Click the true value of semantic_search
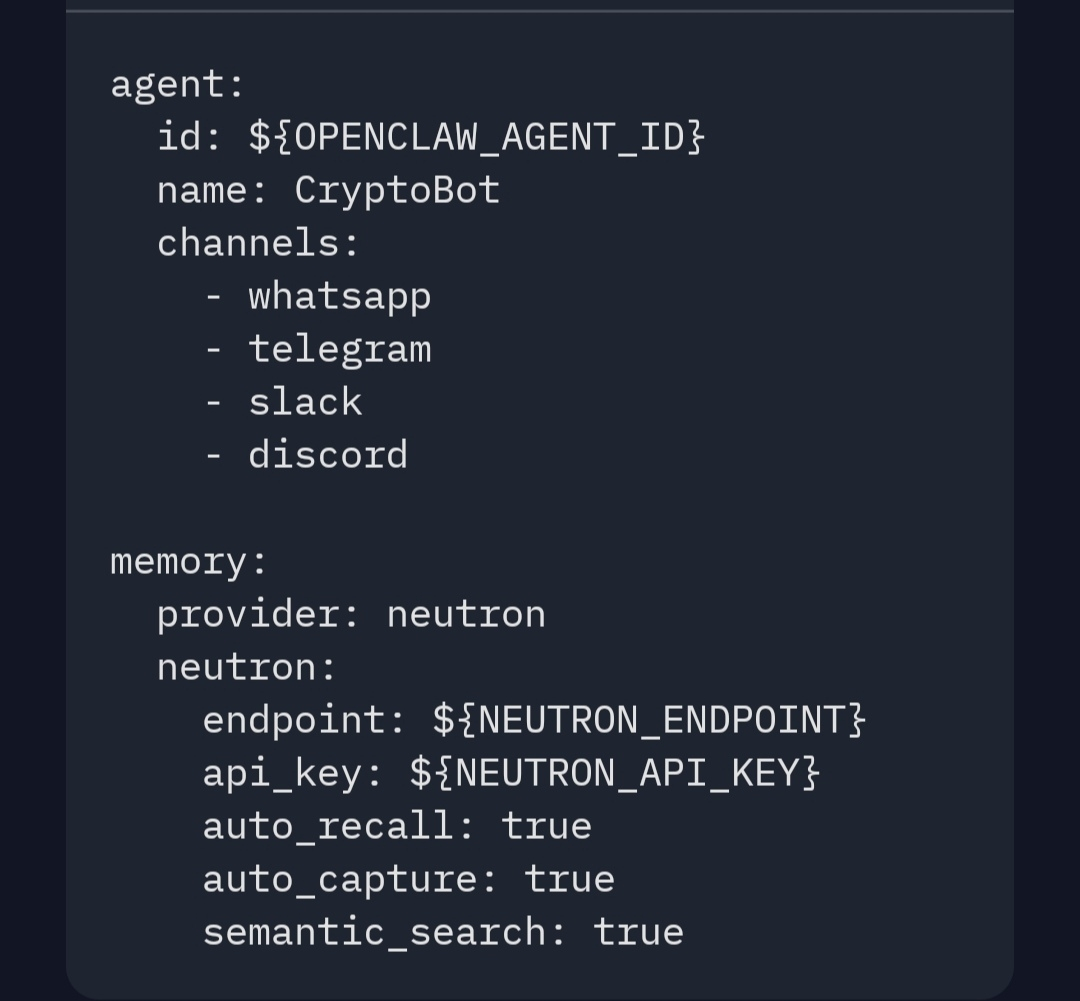 (638, 932)
